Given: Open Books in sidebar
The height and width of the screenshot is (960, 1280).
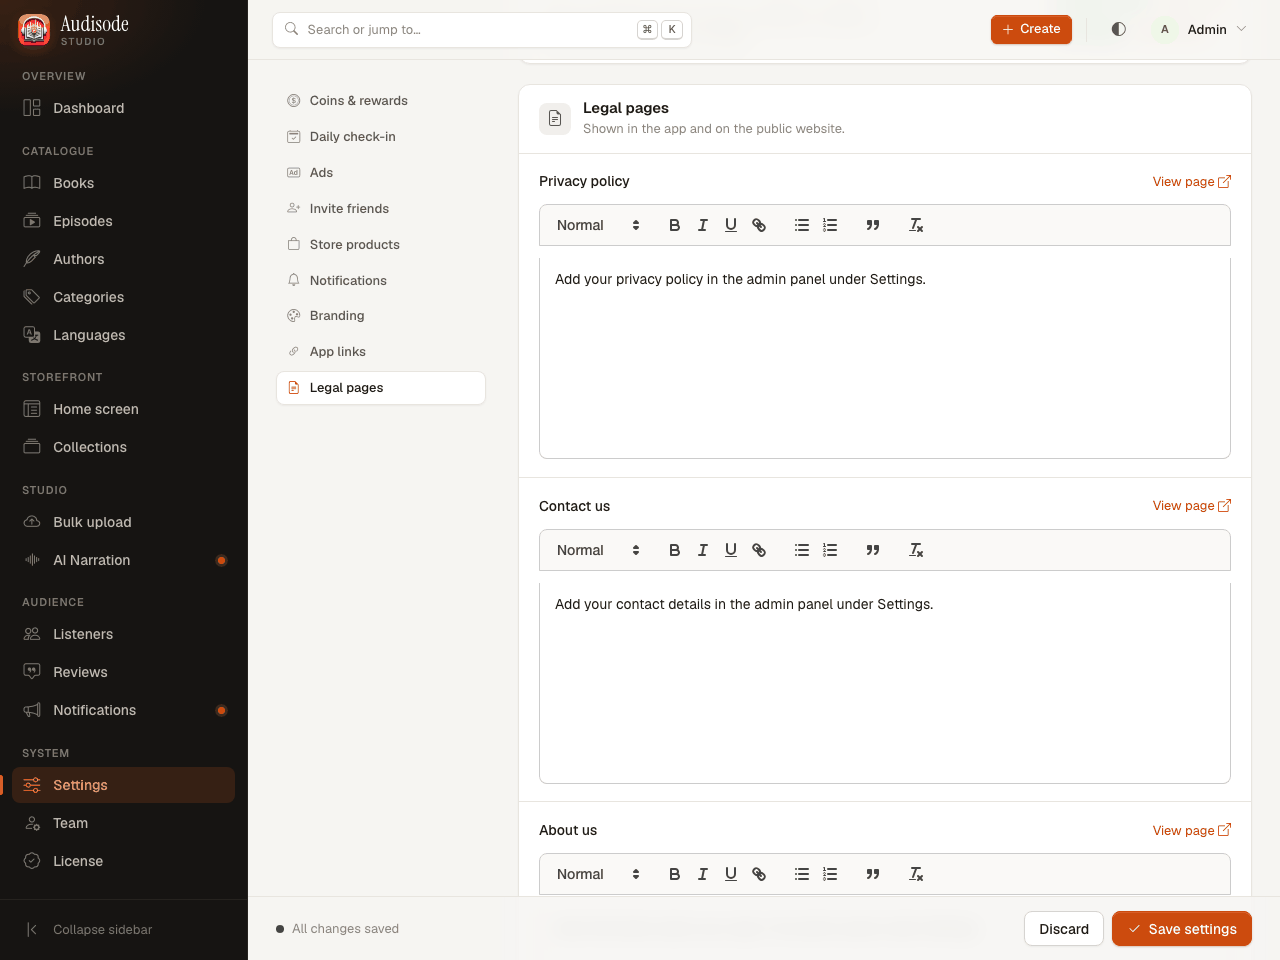Looking at the screenshot, I should (124, 183).
